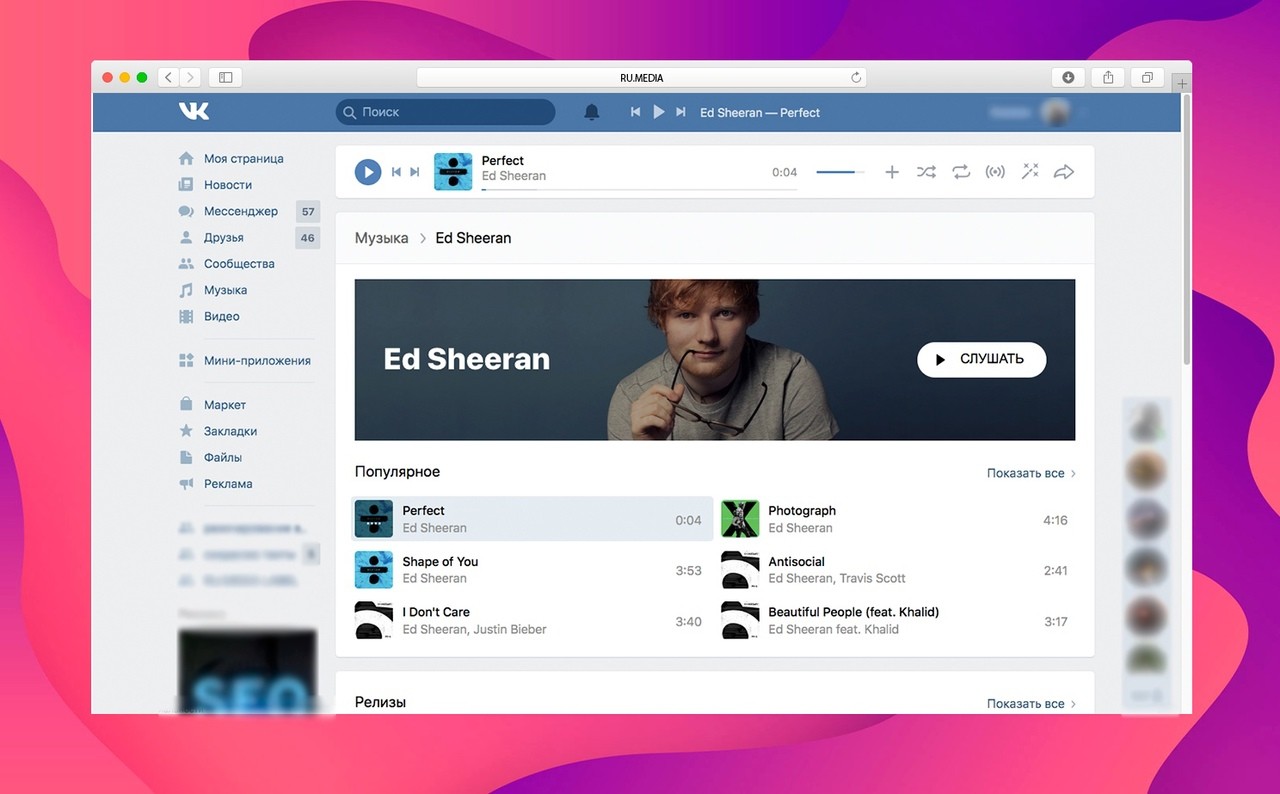Open Safari share button
Viewport: 1280px width, 794px height.
1108,77
